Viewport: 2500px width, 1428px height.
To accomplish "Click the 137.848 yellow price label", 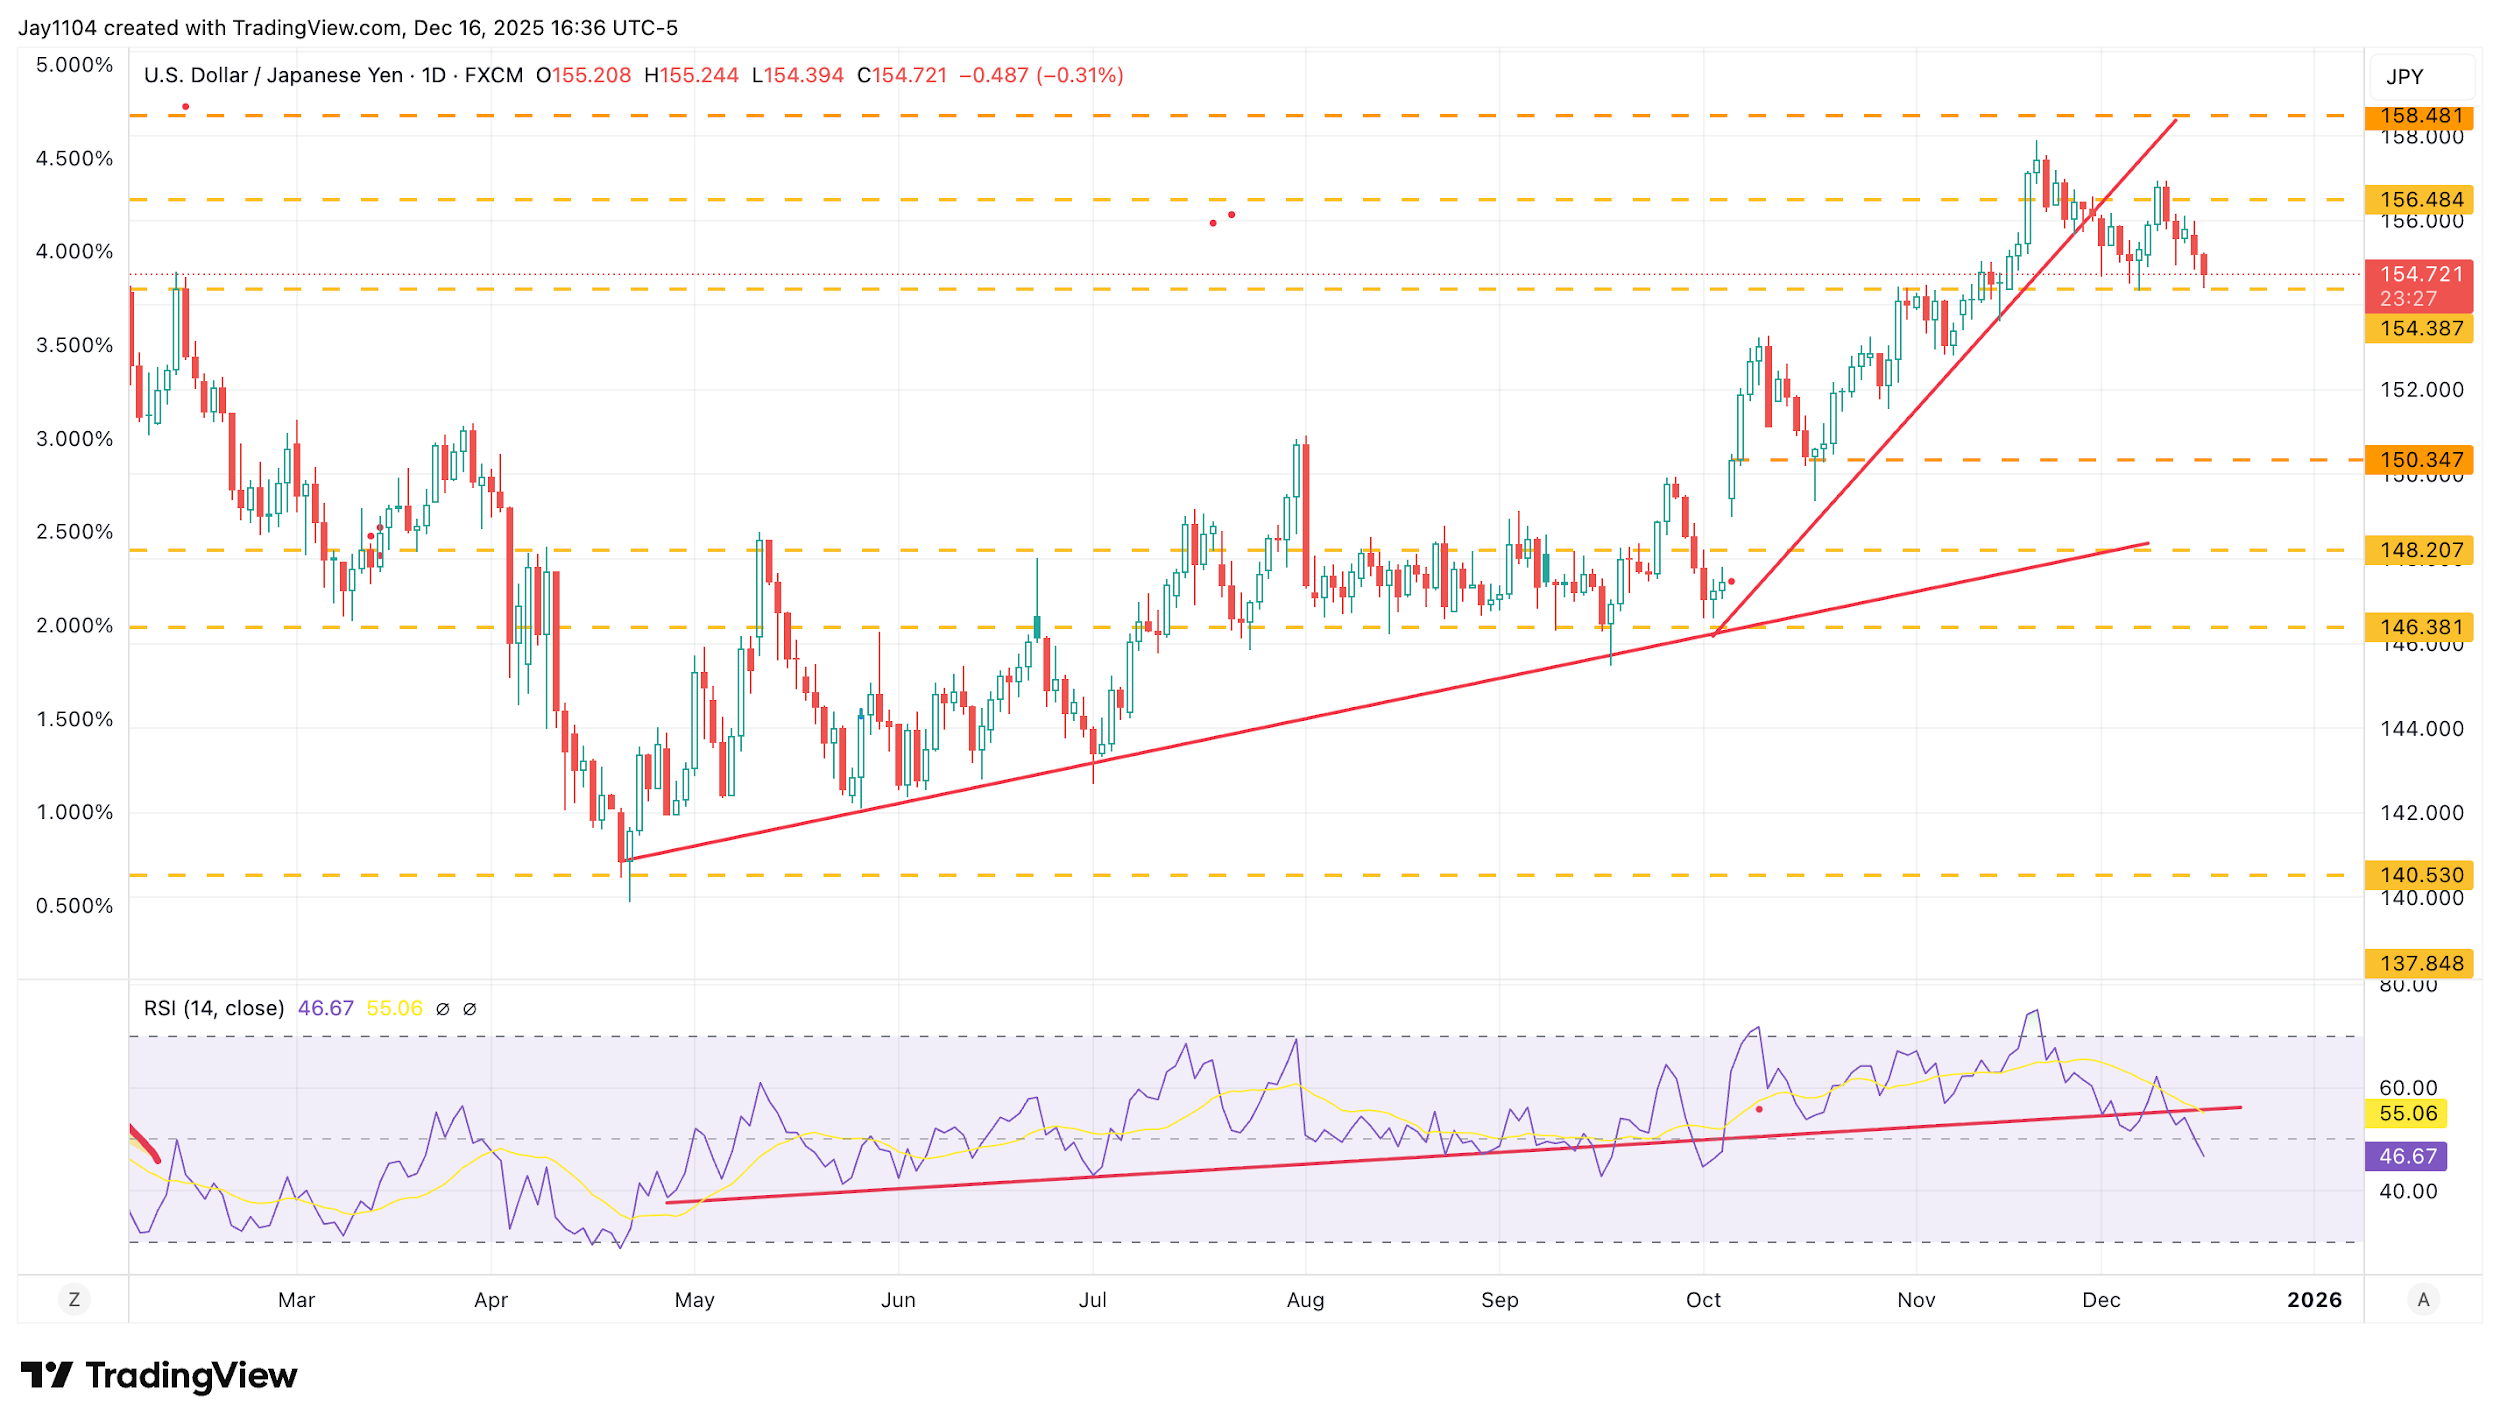I will [x=2419, y=963].
